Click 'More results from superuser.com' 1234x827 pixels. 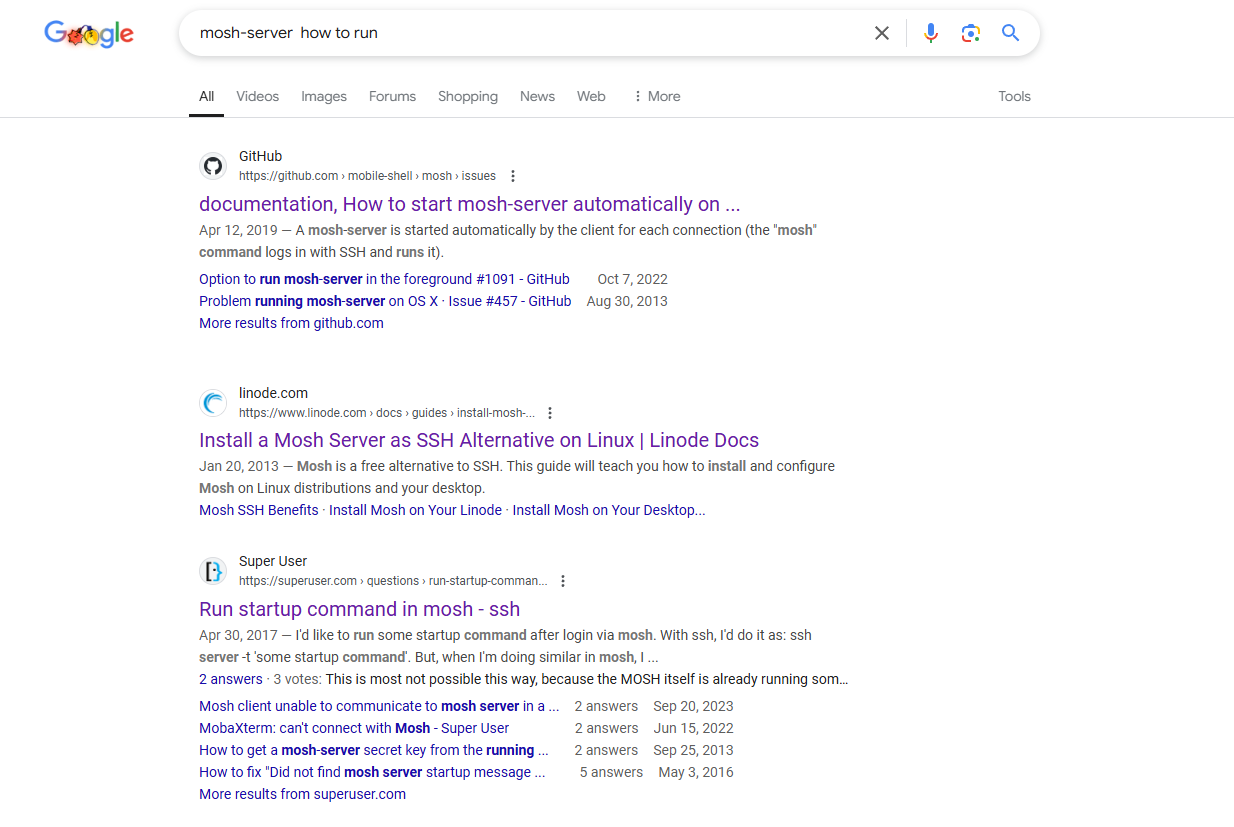[302, 794]
